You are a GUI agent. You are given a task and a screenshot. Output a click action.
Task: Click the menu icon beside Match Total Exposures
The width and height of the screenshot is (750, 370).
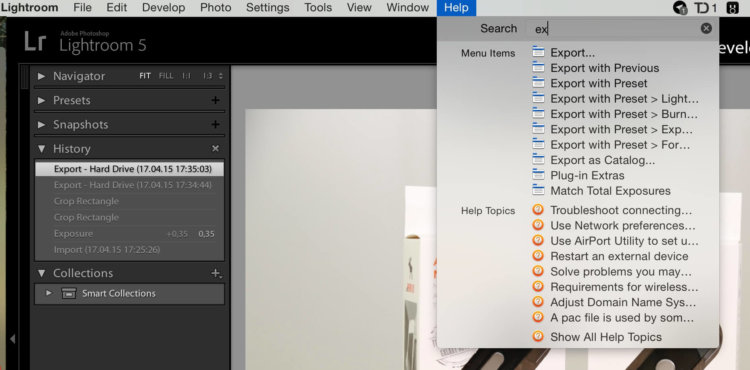click(539, 190)
